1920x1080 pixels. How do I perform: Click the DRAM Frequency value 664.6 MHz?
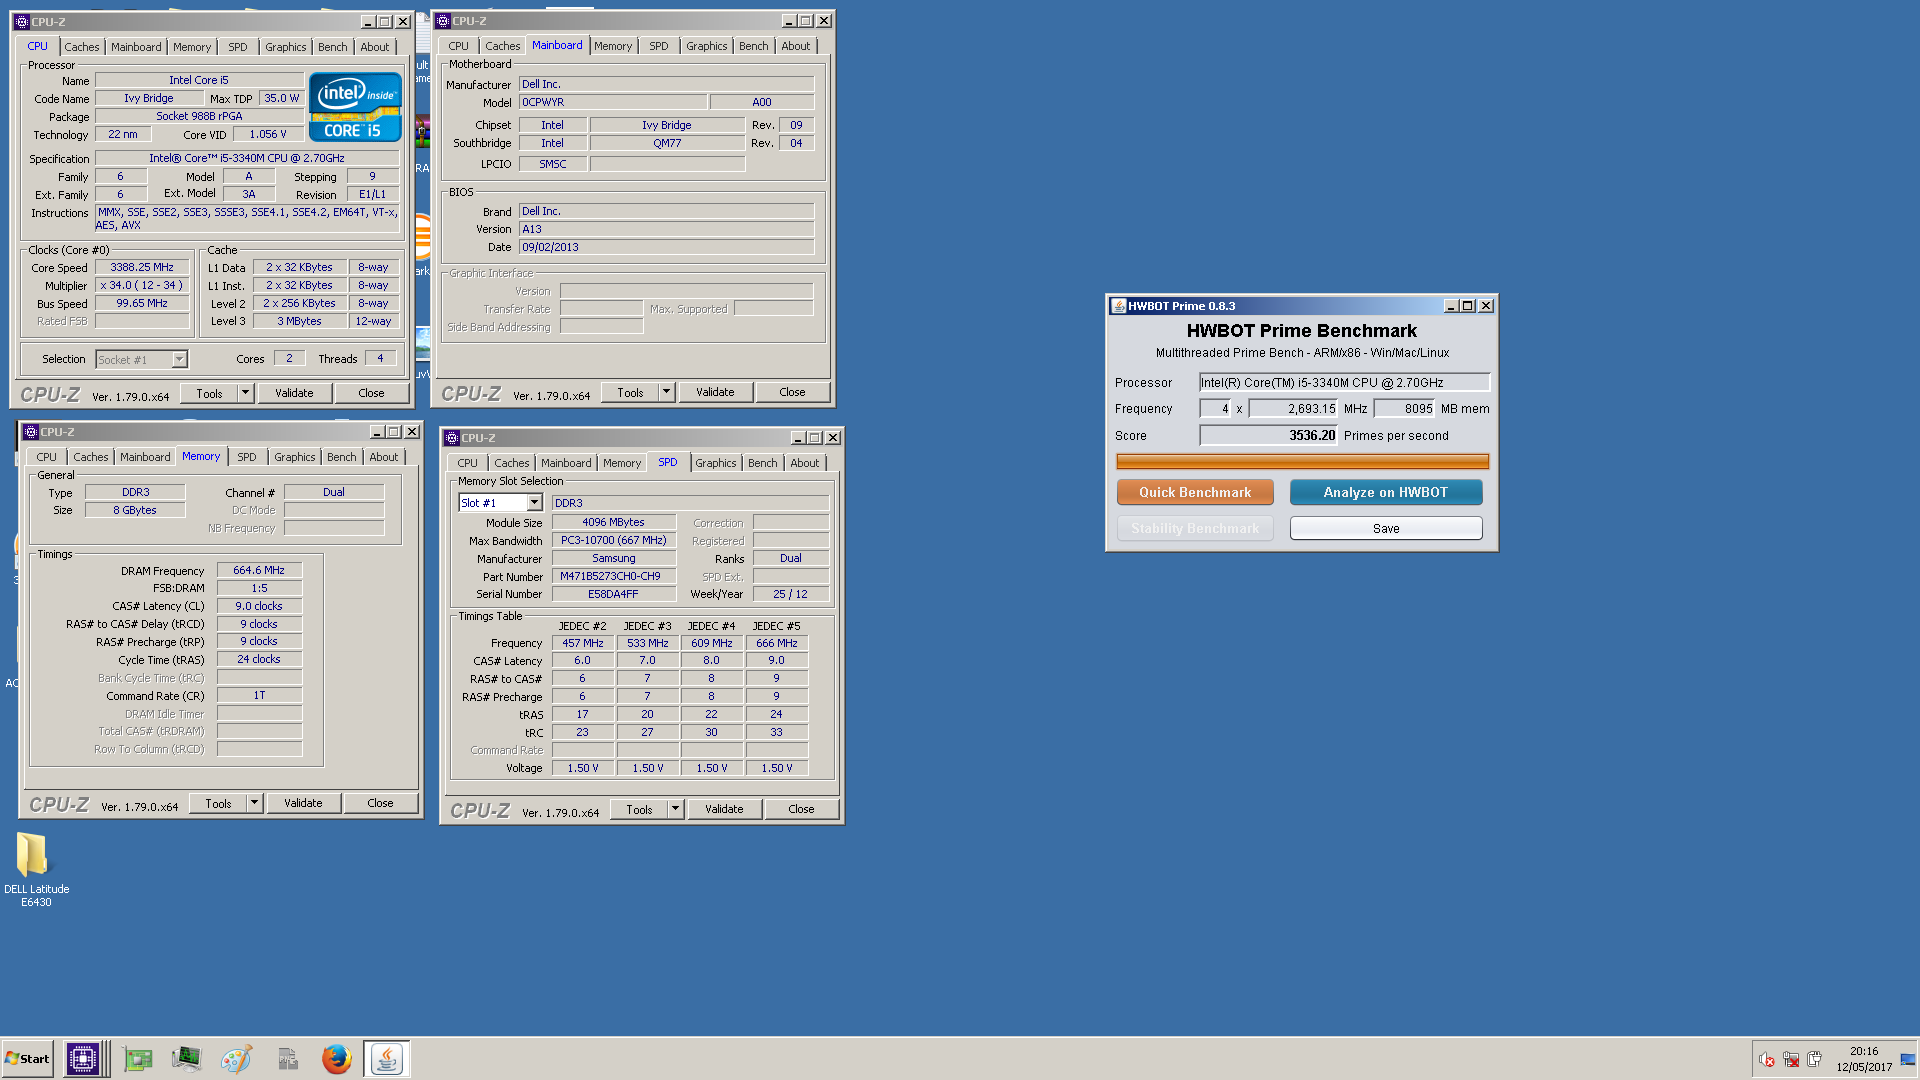click(x=259, y=570)
